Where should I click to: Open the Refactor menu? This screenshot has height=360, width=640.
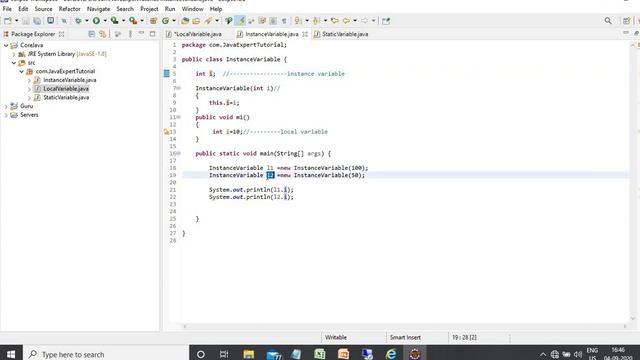[x=69, y=9]
